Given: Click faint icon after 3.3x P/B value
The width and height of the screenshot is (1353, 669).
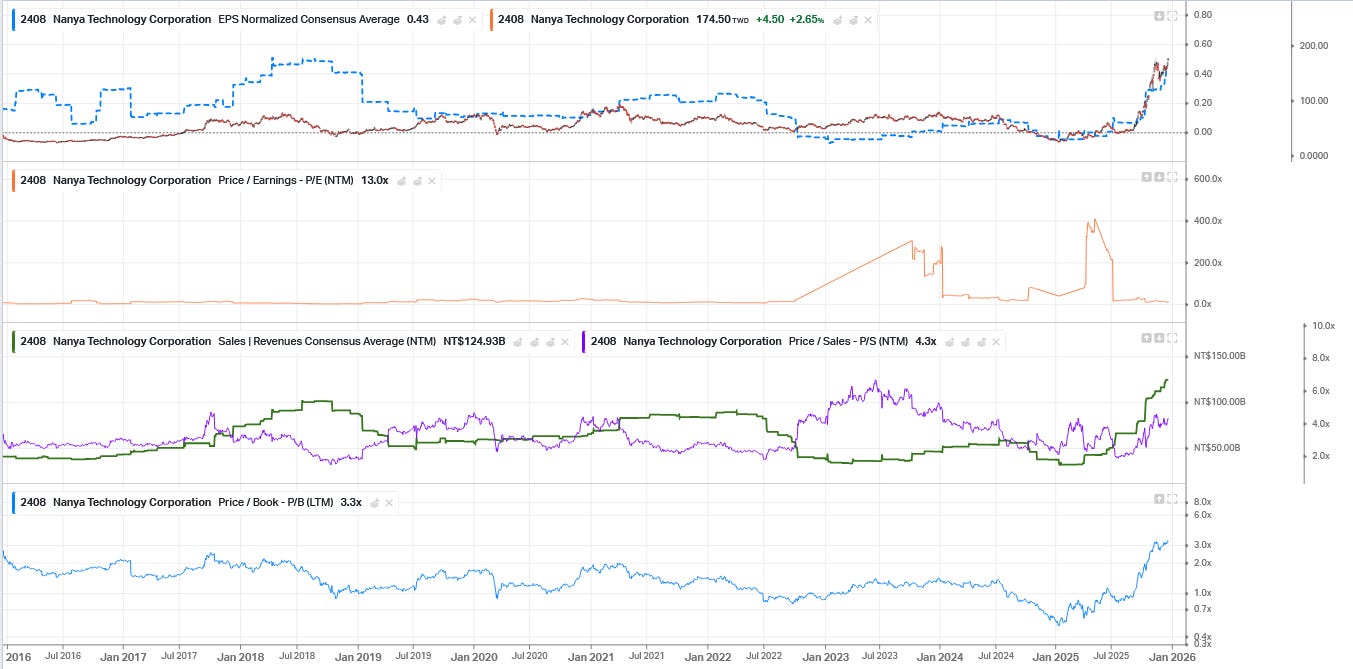Looking at the screenshot, I should tap(374, 502).
